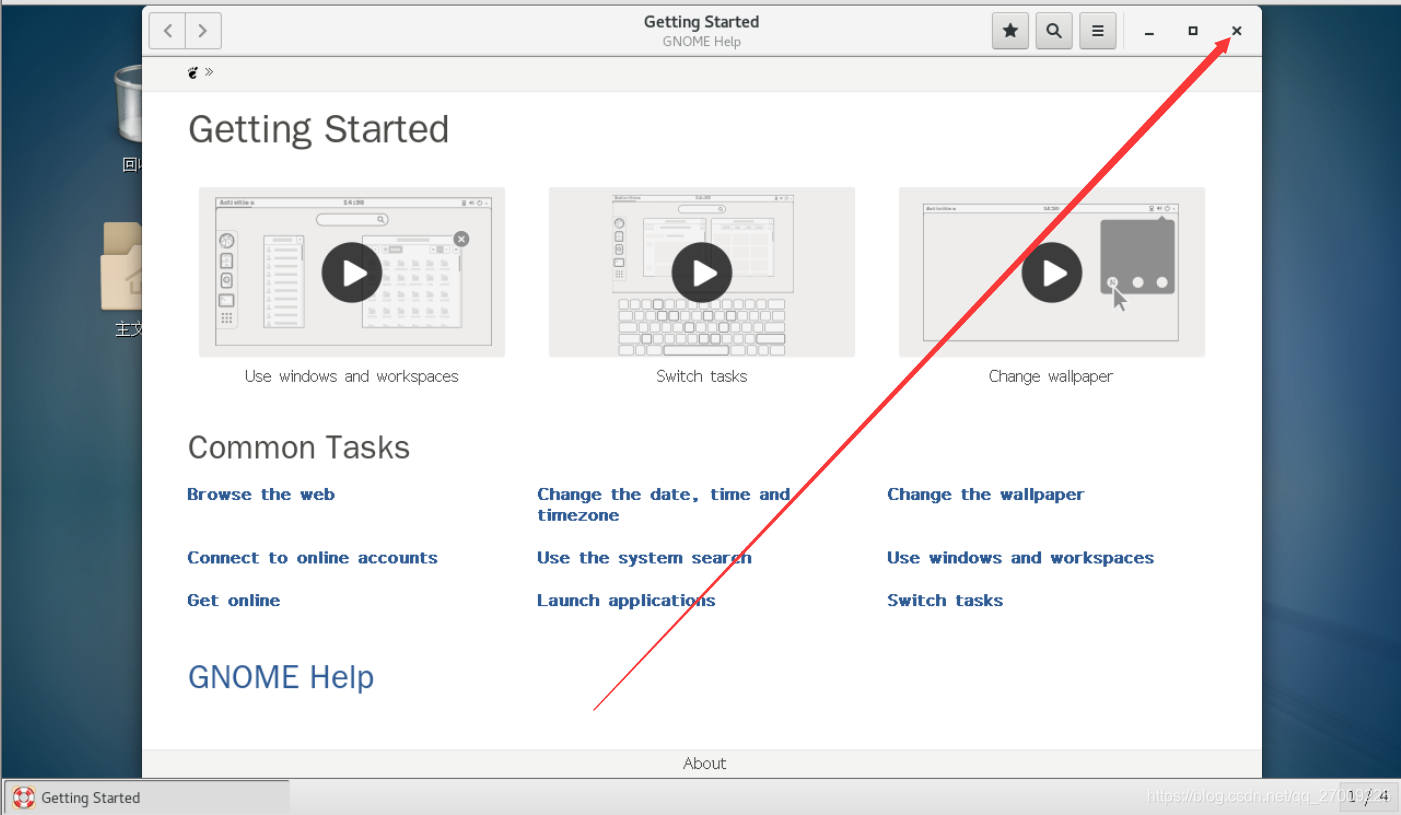Open Use the system search link
This screenshot has width=1401, height=815.
click(x=644, y=558)
